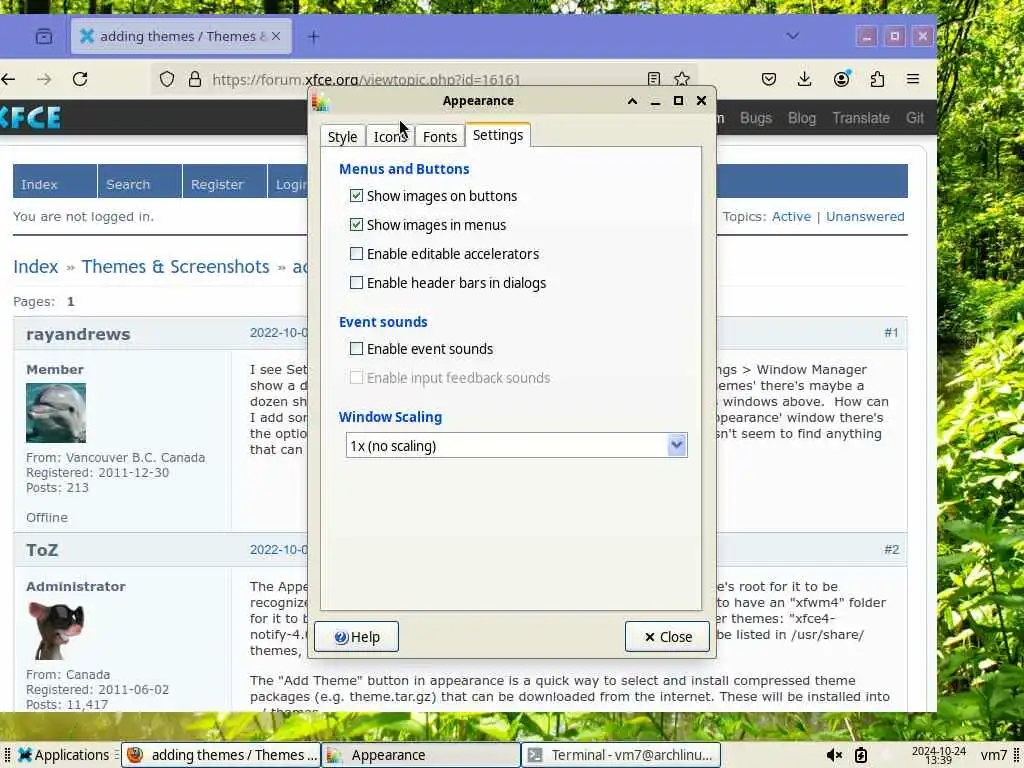Click Index breadcrumb link
The width and height of the screenshot is (1024, 768).
[36, 266]
